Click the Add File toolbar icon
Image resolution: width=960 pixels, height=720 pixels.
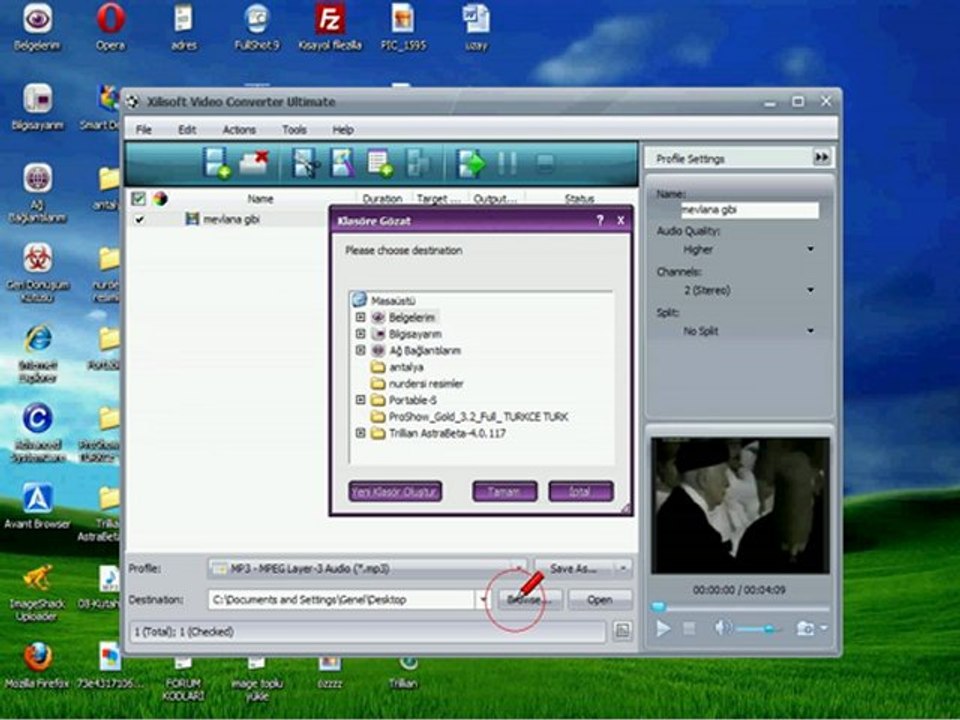(x=216, y=163)
